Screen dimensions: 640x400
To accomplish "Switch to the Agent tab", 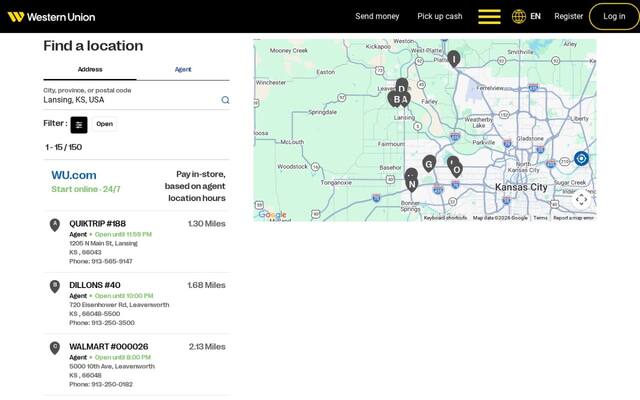I will pos(183,69).
